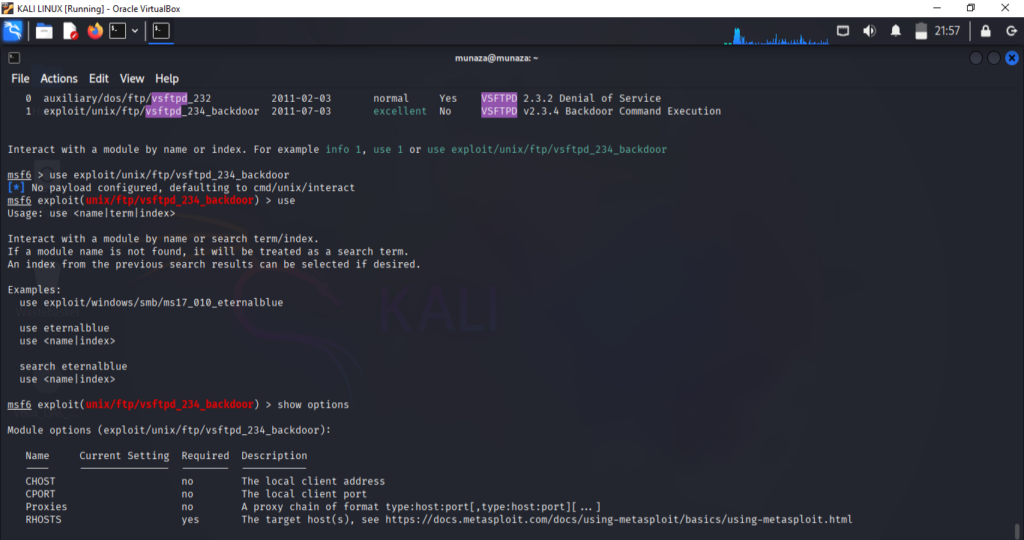The width and height of the screenshot is (1024, 540).
Task: Open the network connection tray icon
Action: click(x=843, y=31)
